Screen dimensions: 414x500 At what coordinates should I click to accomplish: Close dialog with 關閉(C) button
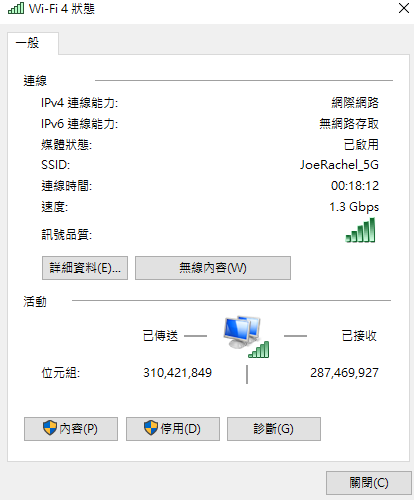369,483
